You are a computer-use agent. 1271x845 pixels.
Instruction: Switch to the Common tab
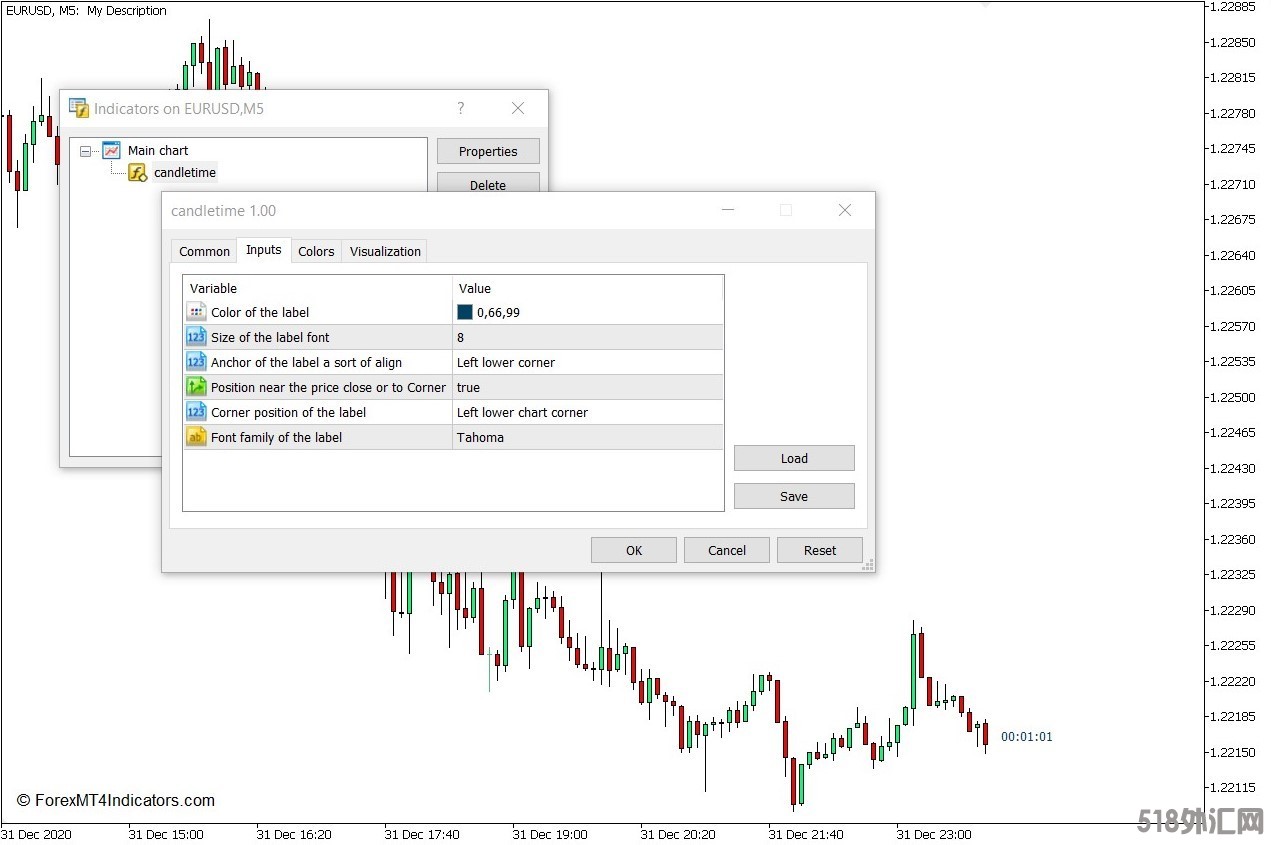(x=205, y=251)
